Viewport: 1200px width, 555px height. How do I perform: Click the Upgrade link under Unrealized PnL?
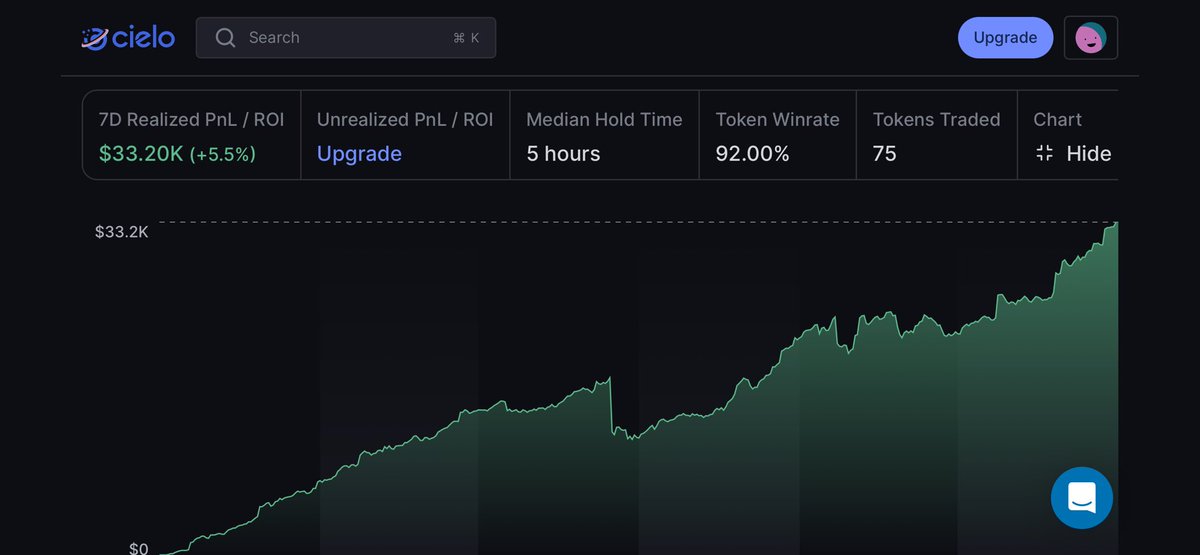359,154
